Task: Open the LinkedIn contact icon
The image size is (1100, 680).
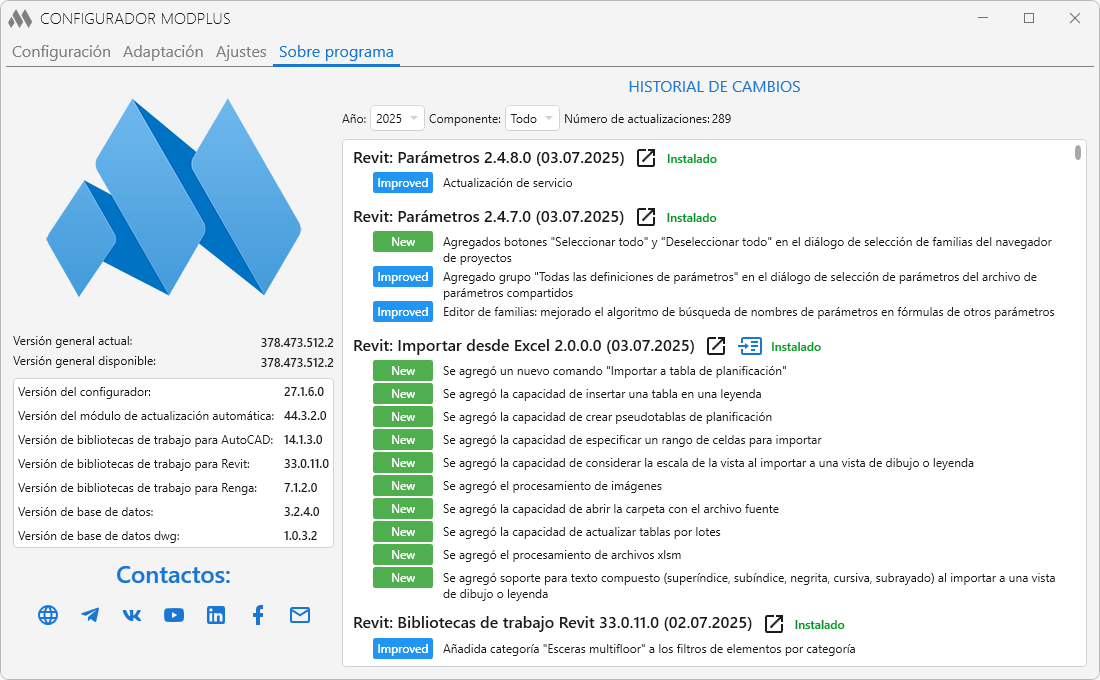Action: coord(216,615)
